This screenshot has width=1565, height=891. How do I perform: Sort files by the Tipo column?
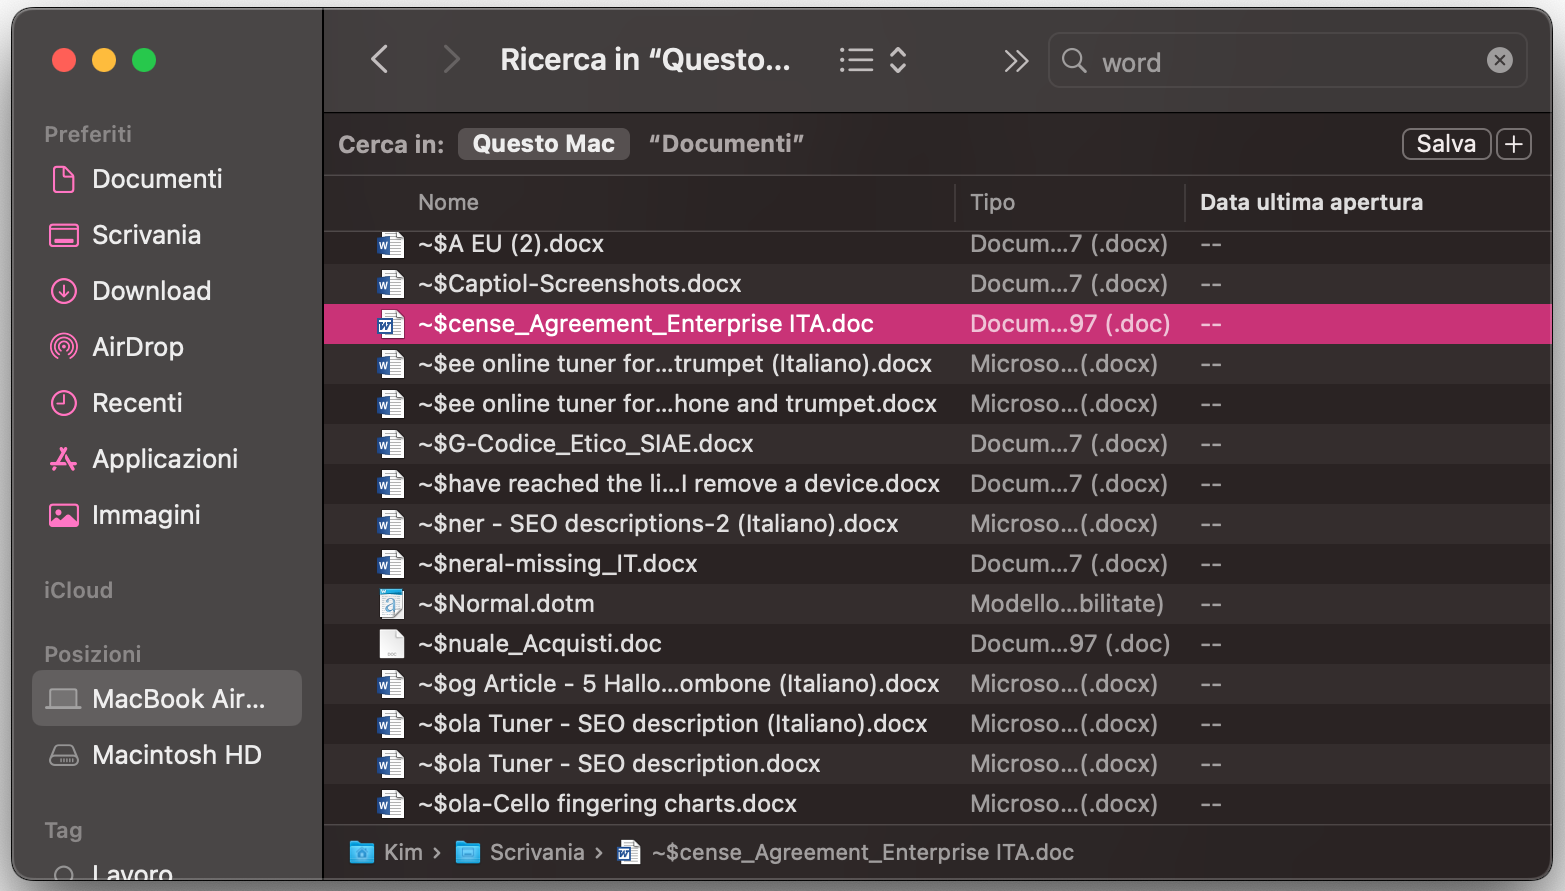(x=992, y=202)
